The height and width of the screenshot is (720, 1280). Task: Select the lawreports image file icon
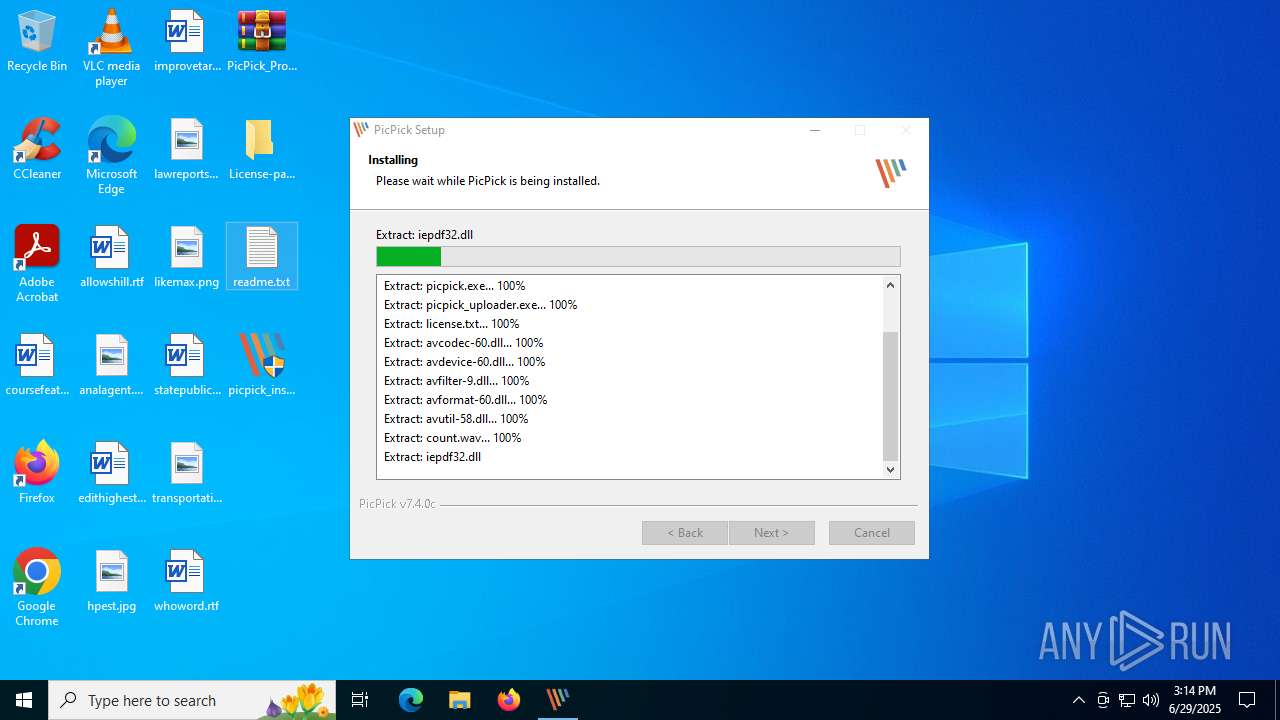point(187,150)
